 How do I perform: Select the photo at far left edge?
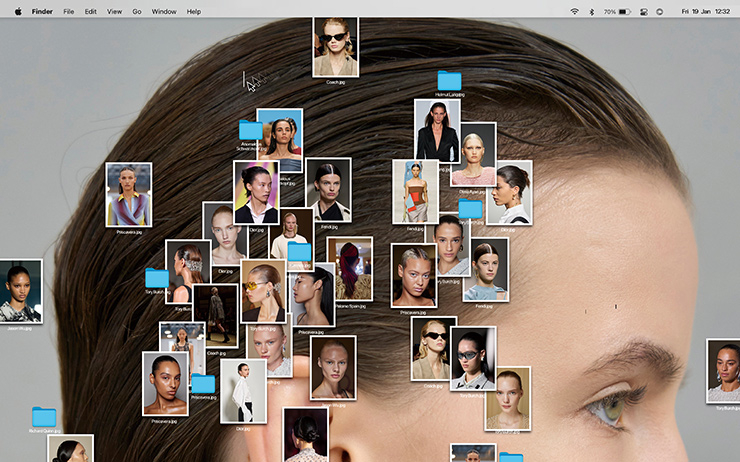coord(19,290)
